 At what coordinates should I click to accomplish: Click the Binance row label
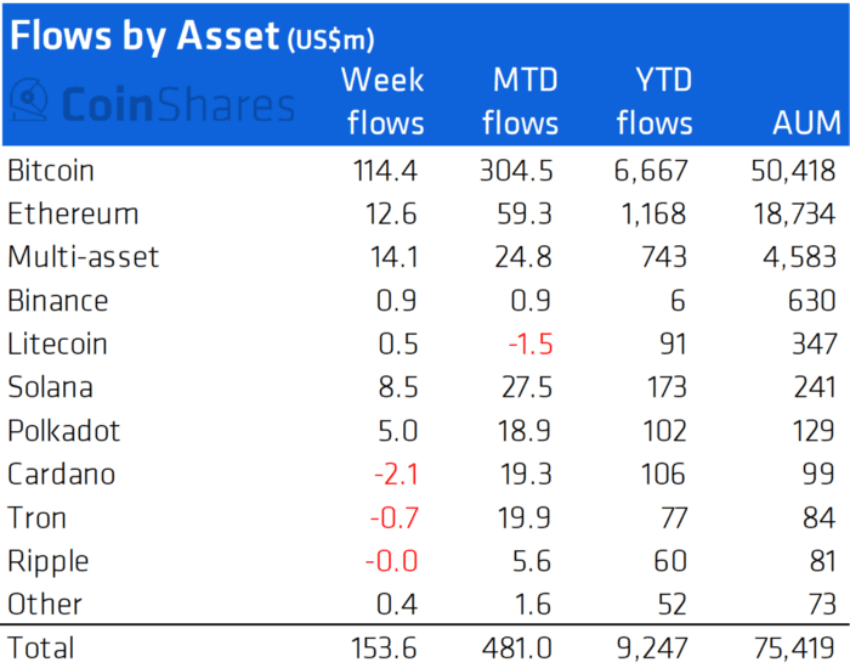click(x=58, y=300)
